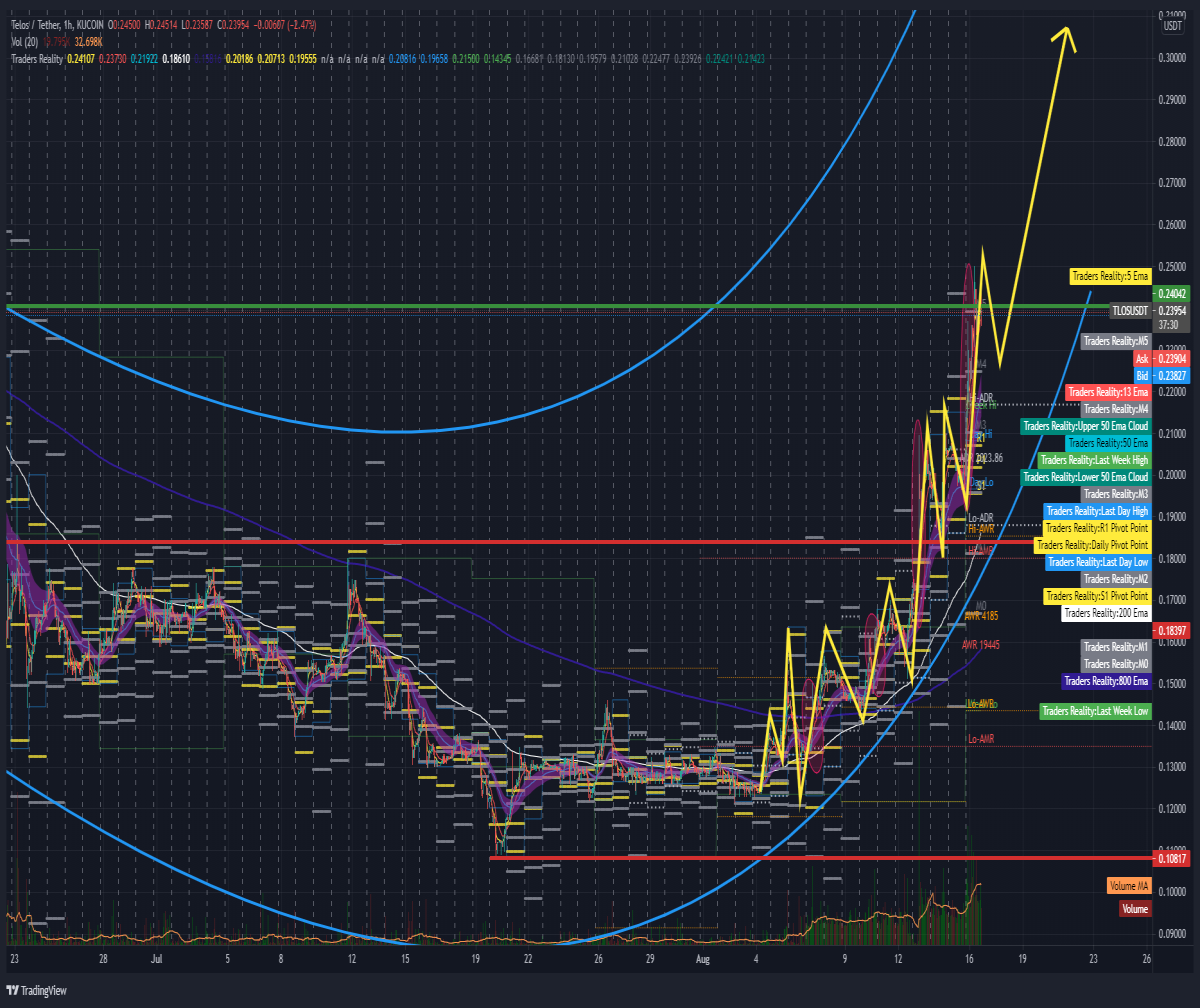Select the Bid price label
This screenshot has width=1200, height=1008.
click(1142, 375)
